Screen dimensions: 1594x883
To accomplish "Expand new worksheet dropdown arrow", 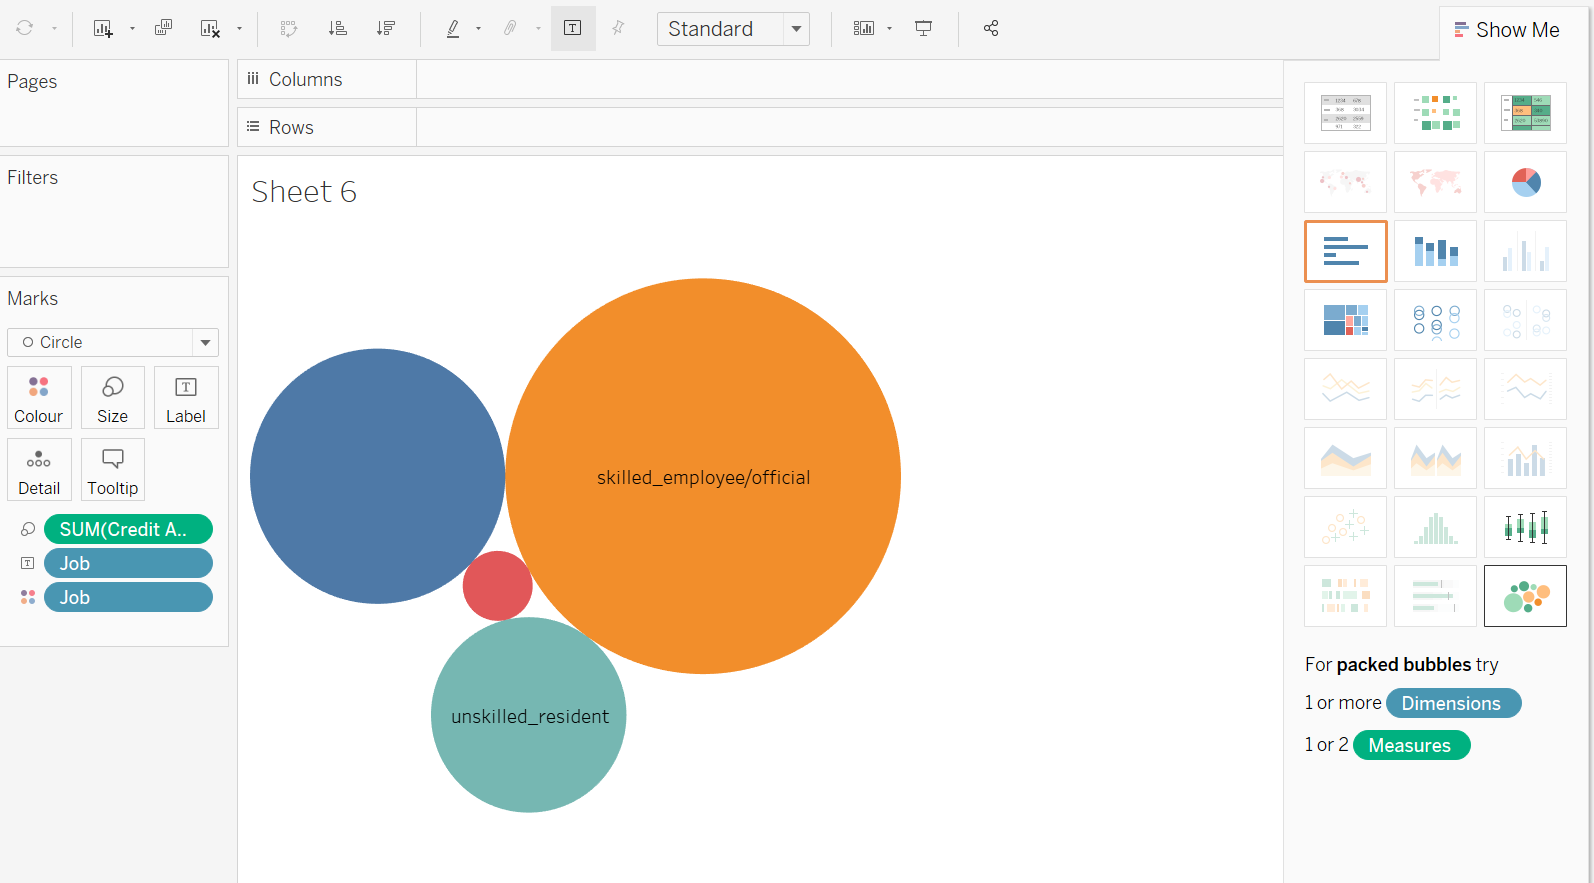I will pos(132,29).
